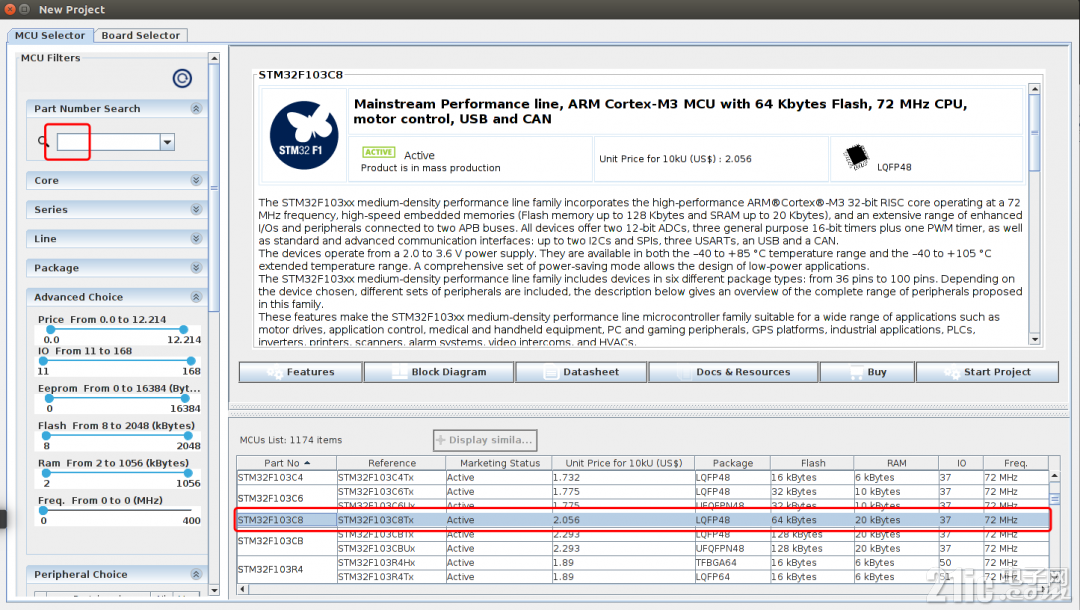Select the STM32F103CBUx reference row
Image resolution: width=1080 pixels, height=610 pixels.
click(x=391, y=548)
